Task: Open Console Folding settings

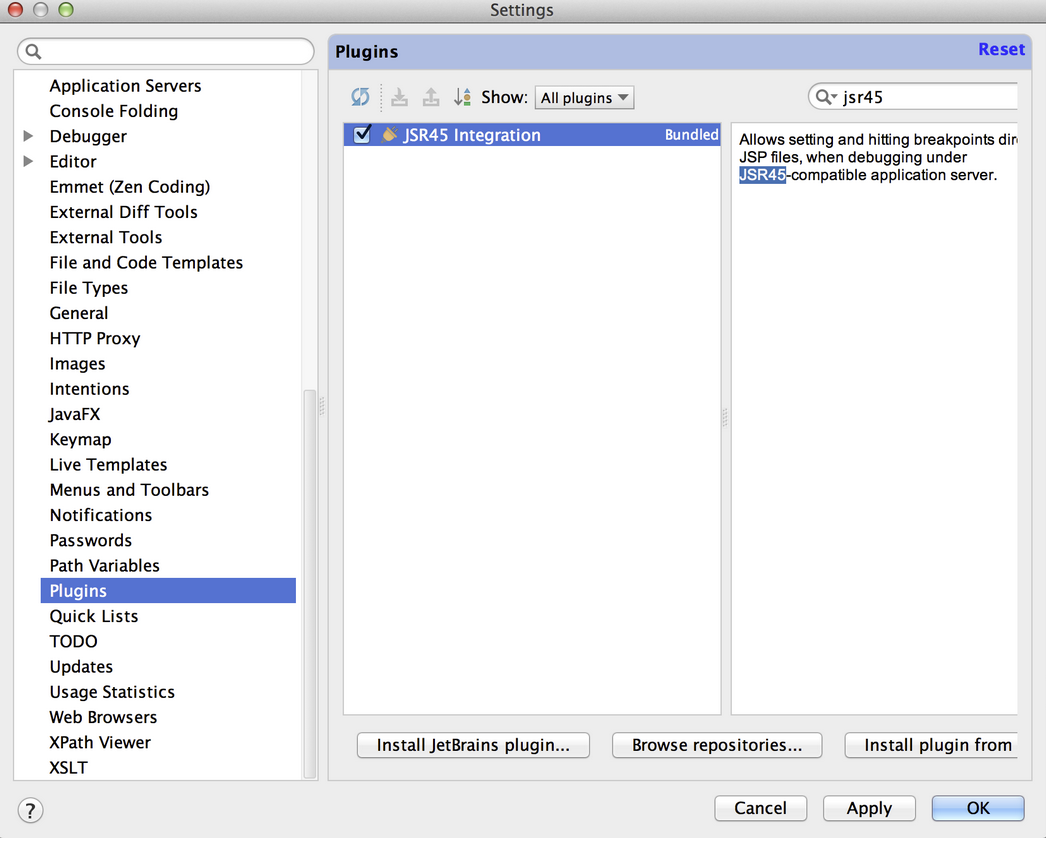Action: coord(114,111)
